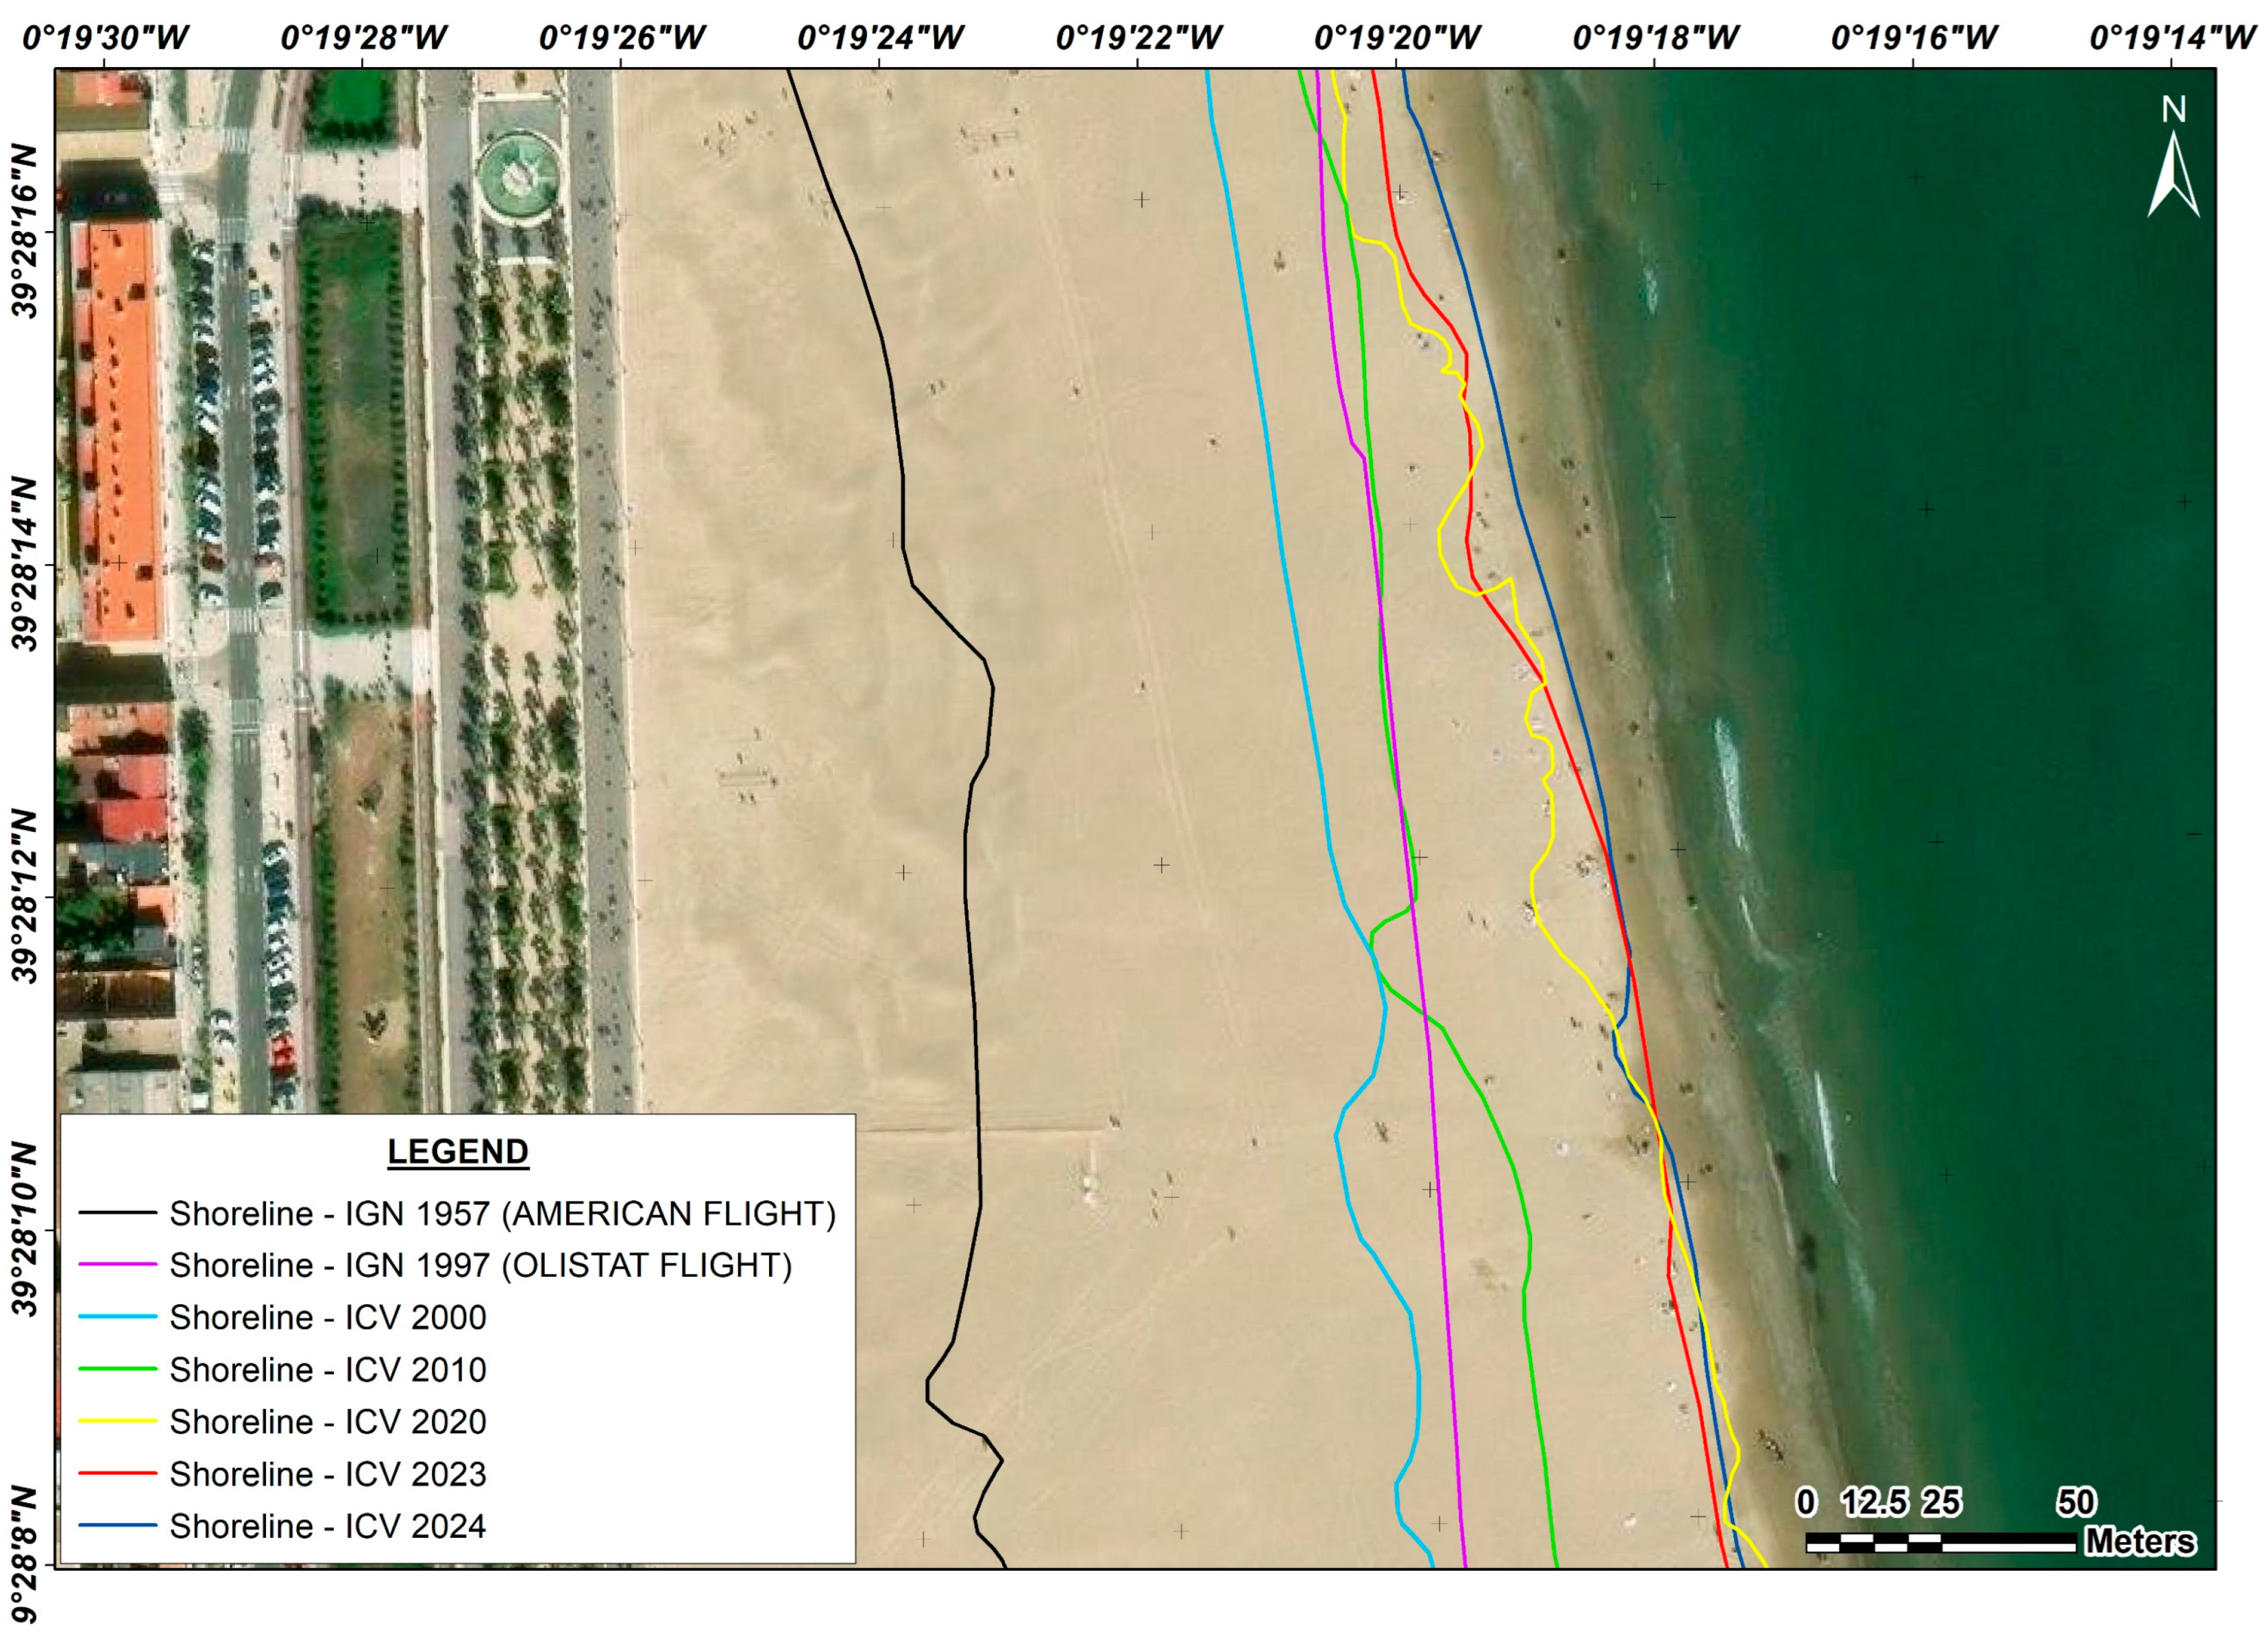Screen dimensions: 2268x1636
Task: Click the 39°28'12"N latitude label
Action: coord(24,896)
